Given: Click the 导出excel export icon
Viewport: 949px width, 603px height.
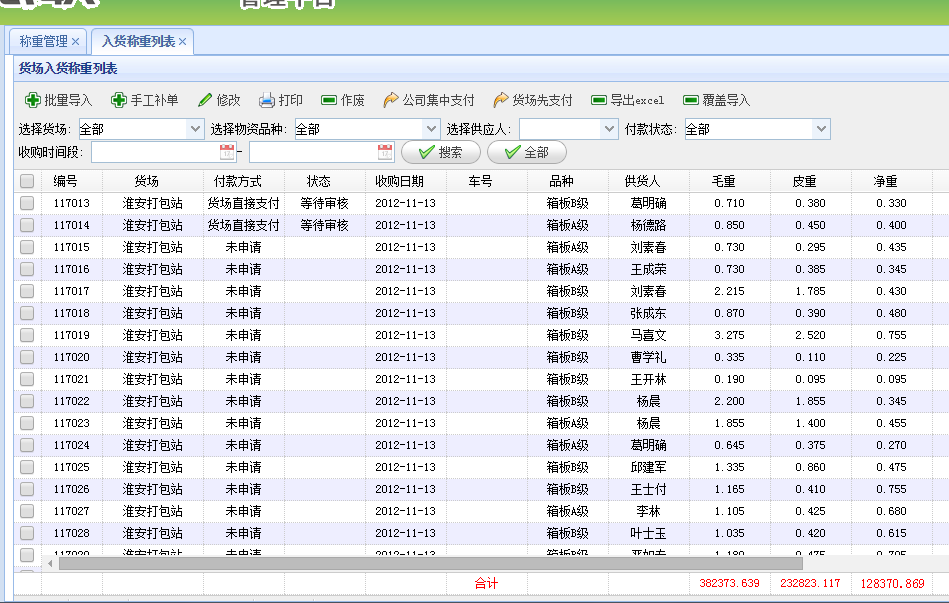Looking at the screenshot, I should pos(599,100).
